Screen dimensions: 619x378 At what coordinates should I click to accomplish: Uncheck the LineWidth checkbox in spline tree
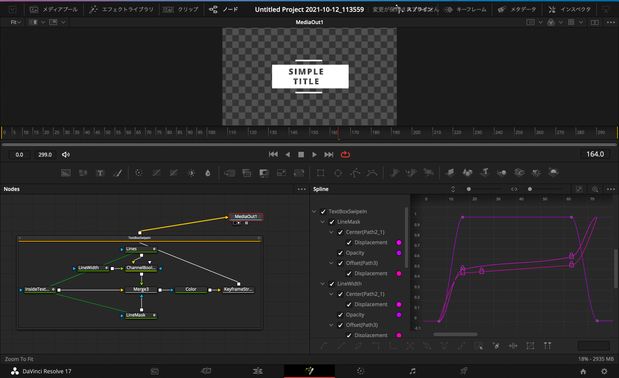332,284
